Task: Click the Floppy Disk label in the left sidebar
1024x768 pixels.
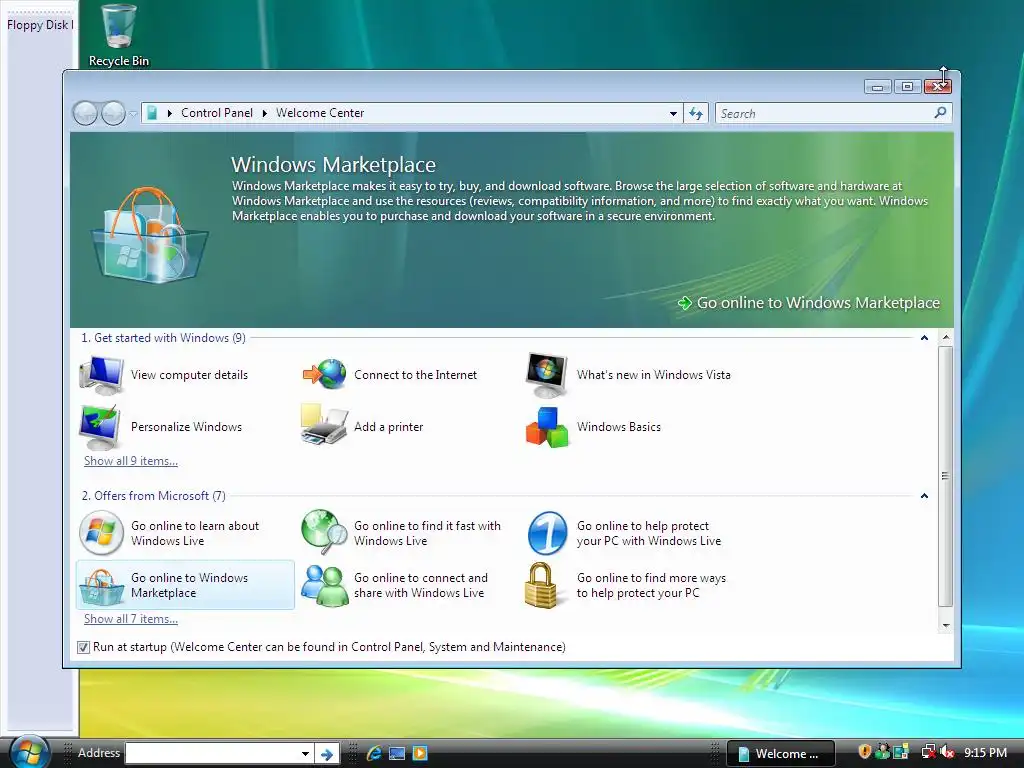Action: (40, 25)
